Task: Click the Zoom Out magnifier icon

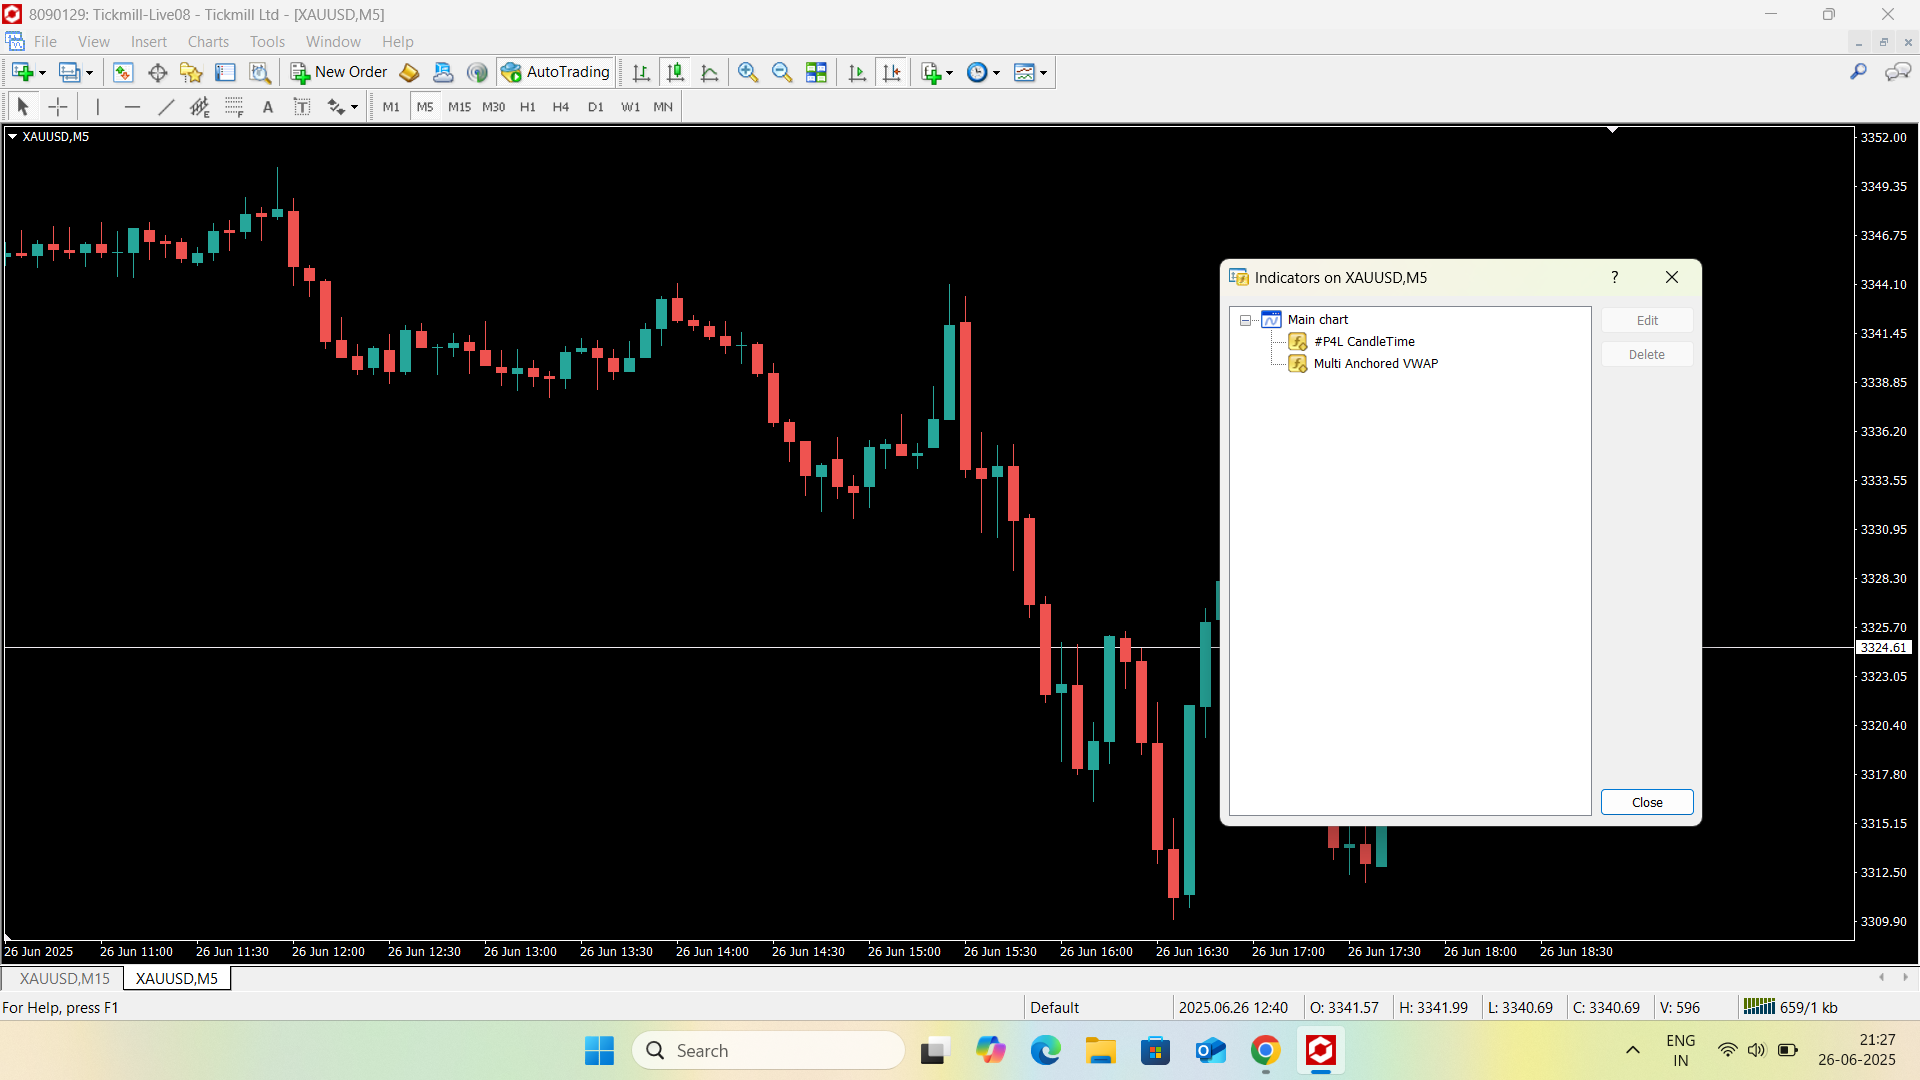Action: 782,72
